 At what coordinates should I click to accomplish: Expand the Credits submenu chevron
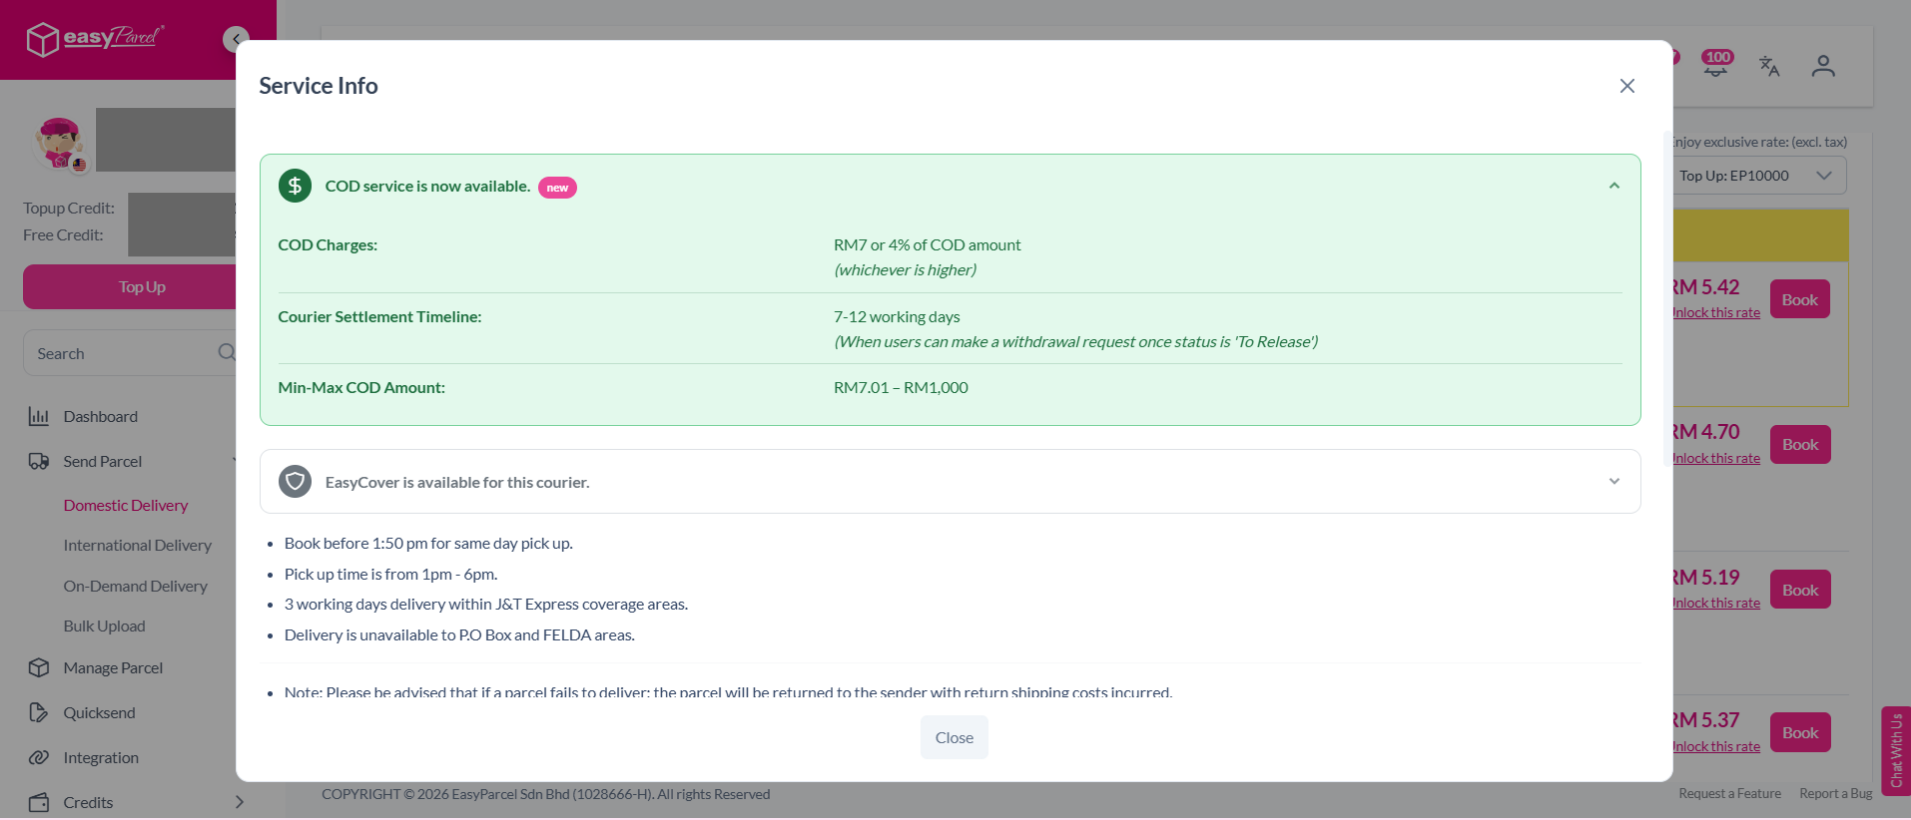point(239,802)
